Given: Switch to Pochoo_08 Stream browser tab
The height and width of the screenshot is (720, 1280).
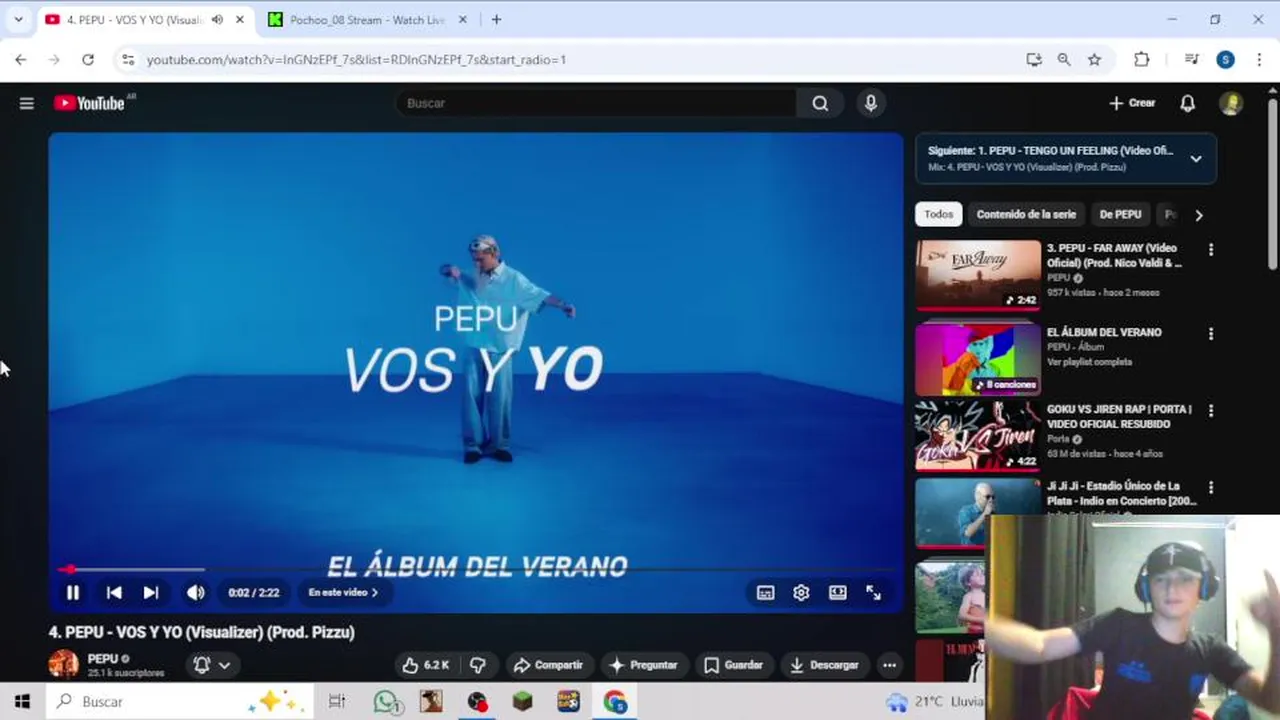Looking at the screenshot, I should tap(366, 20).
